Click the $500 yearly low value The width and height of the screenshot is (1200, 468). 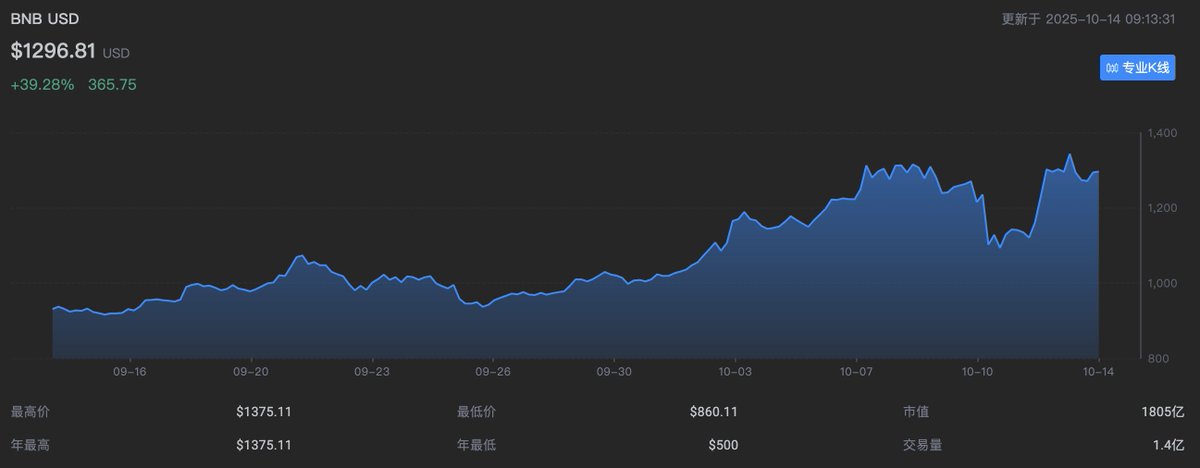723,444
